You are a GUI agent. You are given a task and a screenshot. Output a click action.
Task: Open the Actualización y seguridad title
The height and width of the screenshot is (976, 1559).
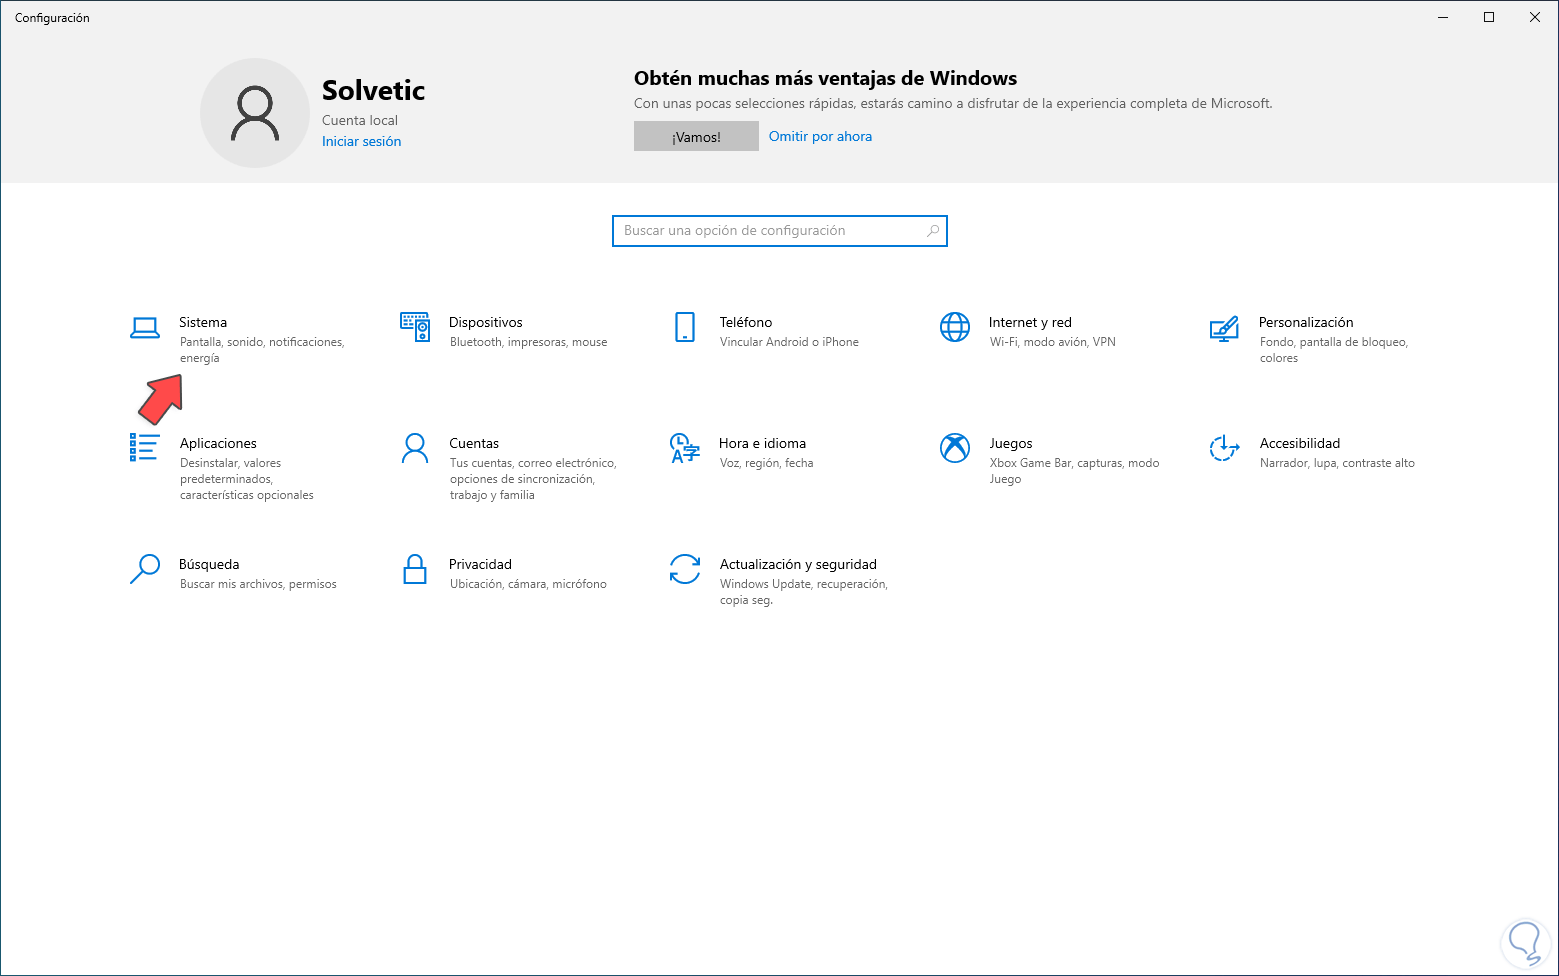[x=798, y=564]
